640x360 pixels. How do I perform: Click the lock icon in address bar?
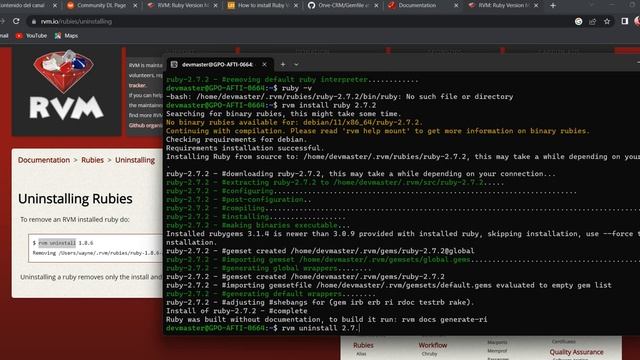point(34,22)
